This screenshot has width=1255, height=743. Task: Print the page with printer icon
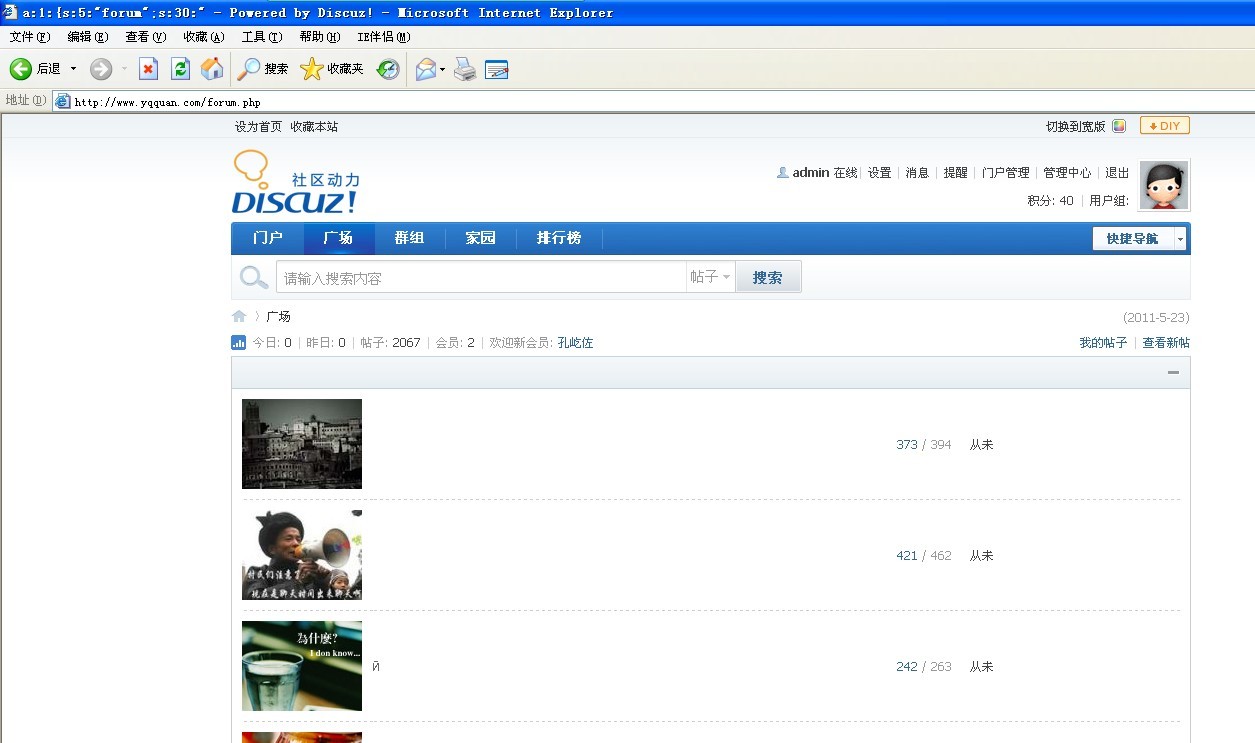(465, 69)
